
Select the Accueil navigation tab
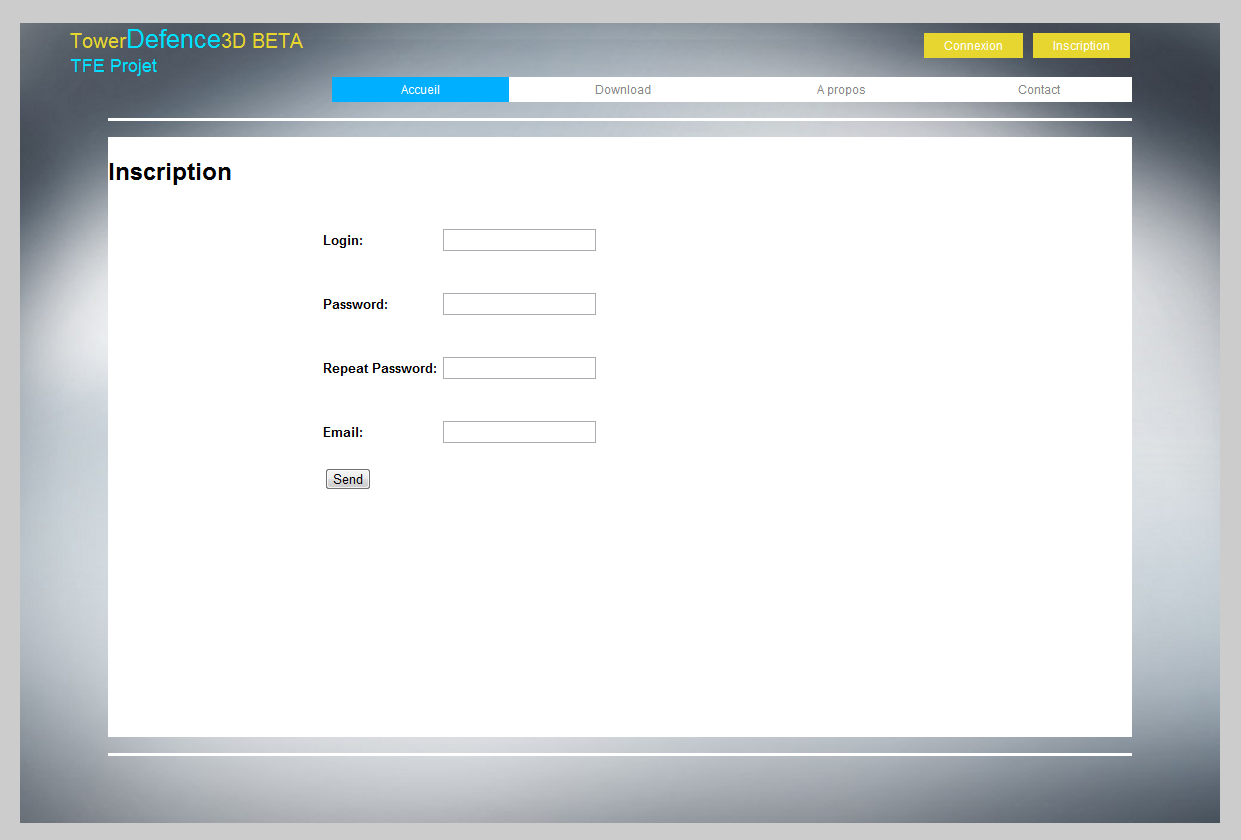pos(420,90)
